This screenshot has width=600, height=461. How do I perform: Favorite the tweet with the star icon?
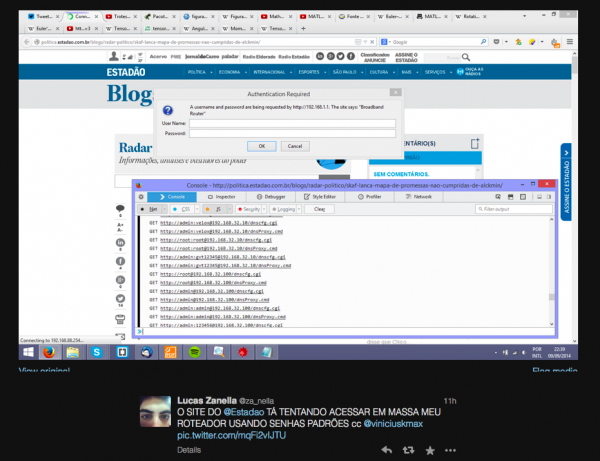tap(430, 451)
